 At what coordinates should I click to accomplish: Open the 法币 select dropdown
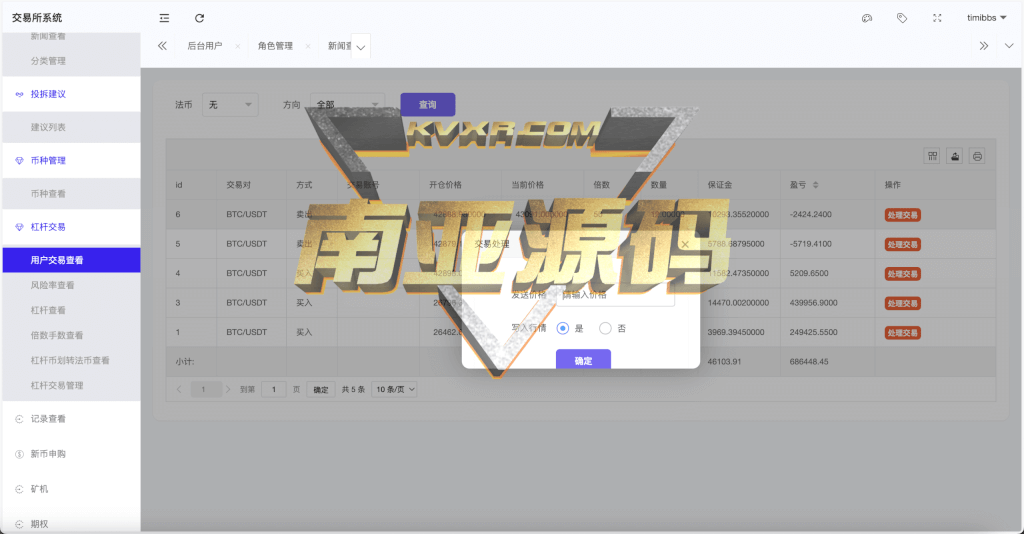coord(230,104)
